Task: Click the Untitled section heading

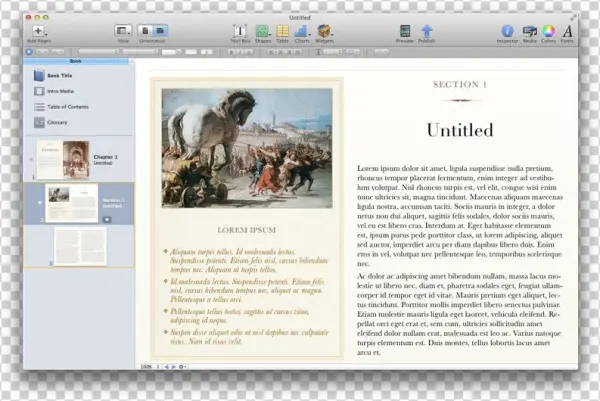Action: tap(460, 130)
